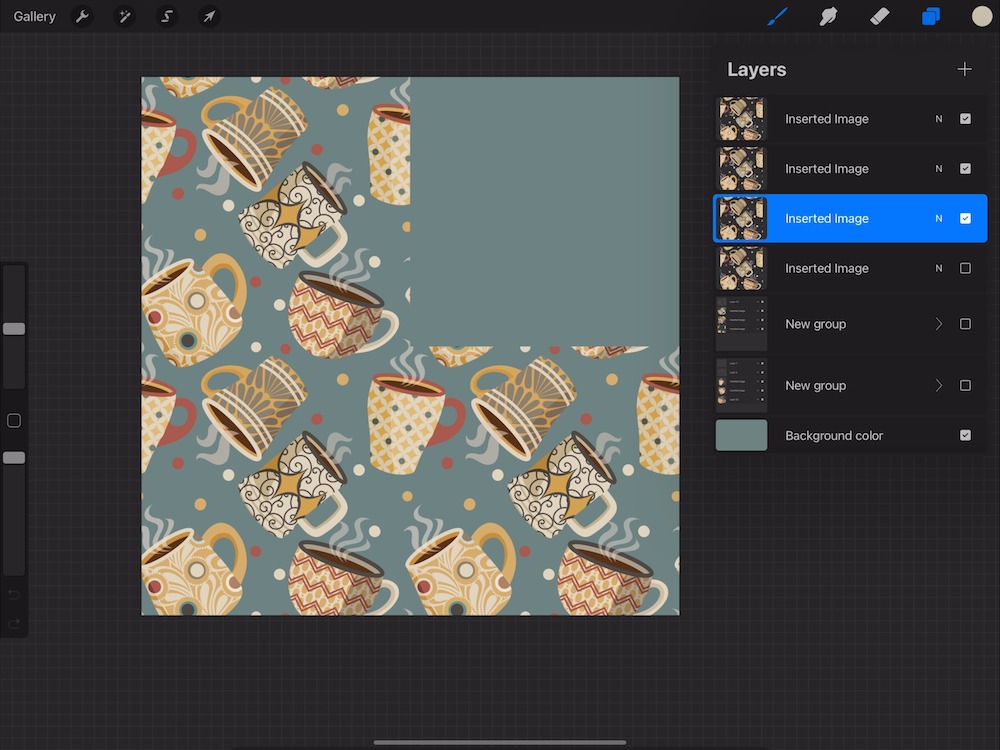Add a new layer with plus icon
This screenshot has width=1000, height=750.
964,69
